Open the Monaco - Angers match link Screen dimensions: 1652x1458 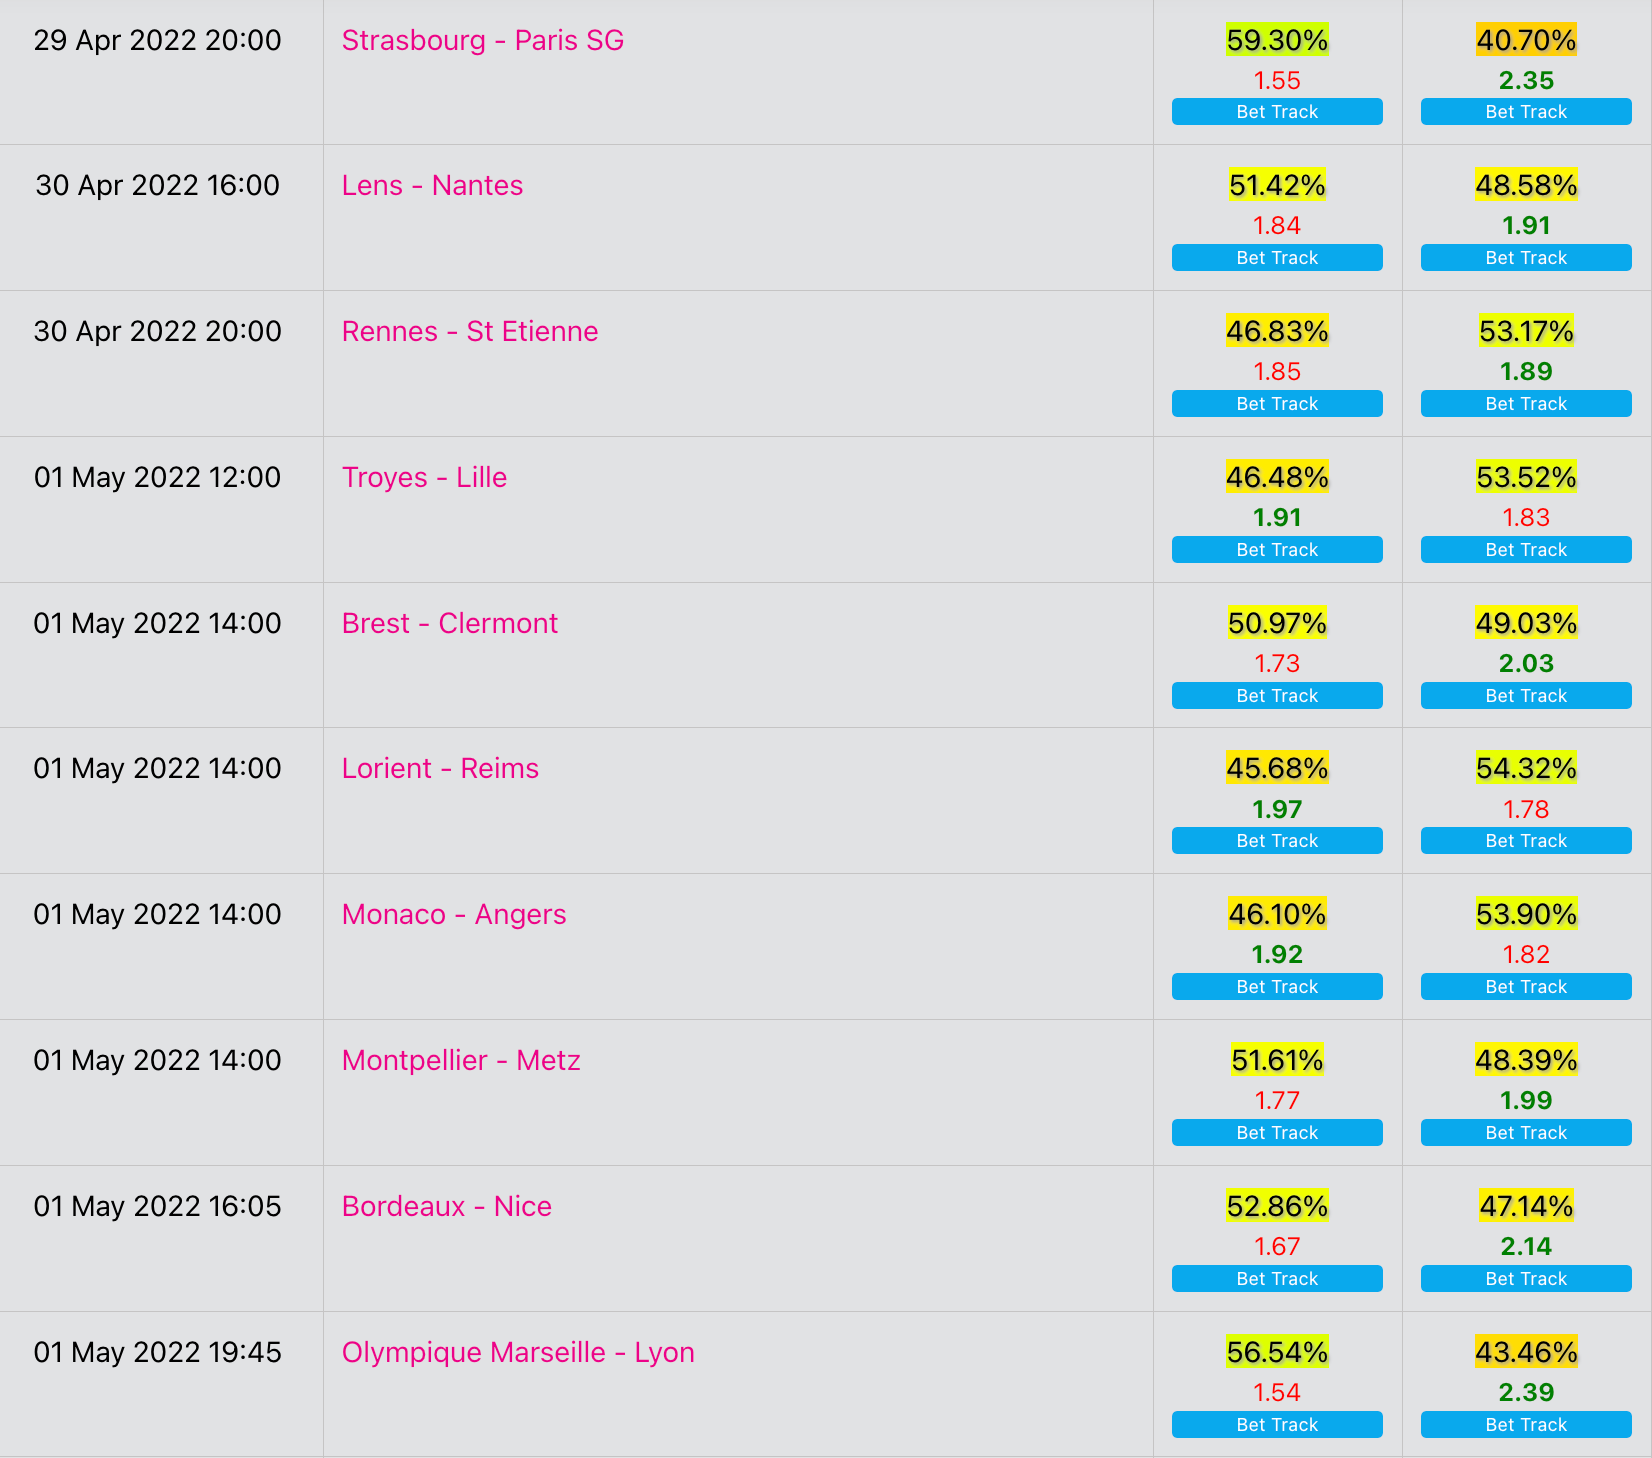pos(454,914)
